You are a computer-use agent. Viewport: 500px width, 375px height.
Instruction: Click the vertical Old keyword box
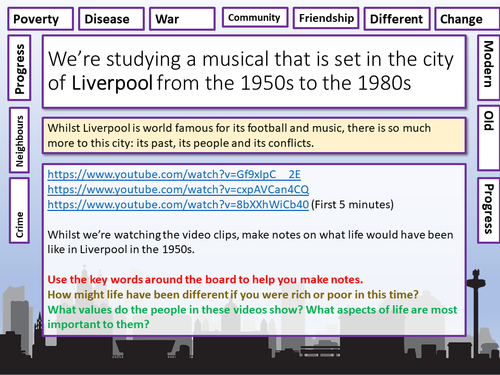coord(489,138)
